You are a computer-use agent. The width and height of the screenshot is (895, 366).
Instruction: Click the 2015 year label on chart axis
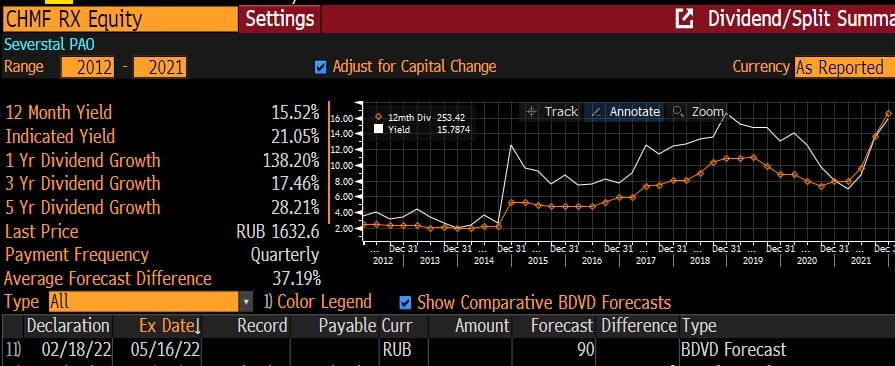coord(537,261)
